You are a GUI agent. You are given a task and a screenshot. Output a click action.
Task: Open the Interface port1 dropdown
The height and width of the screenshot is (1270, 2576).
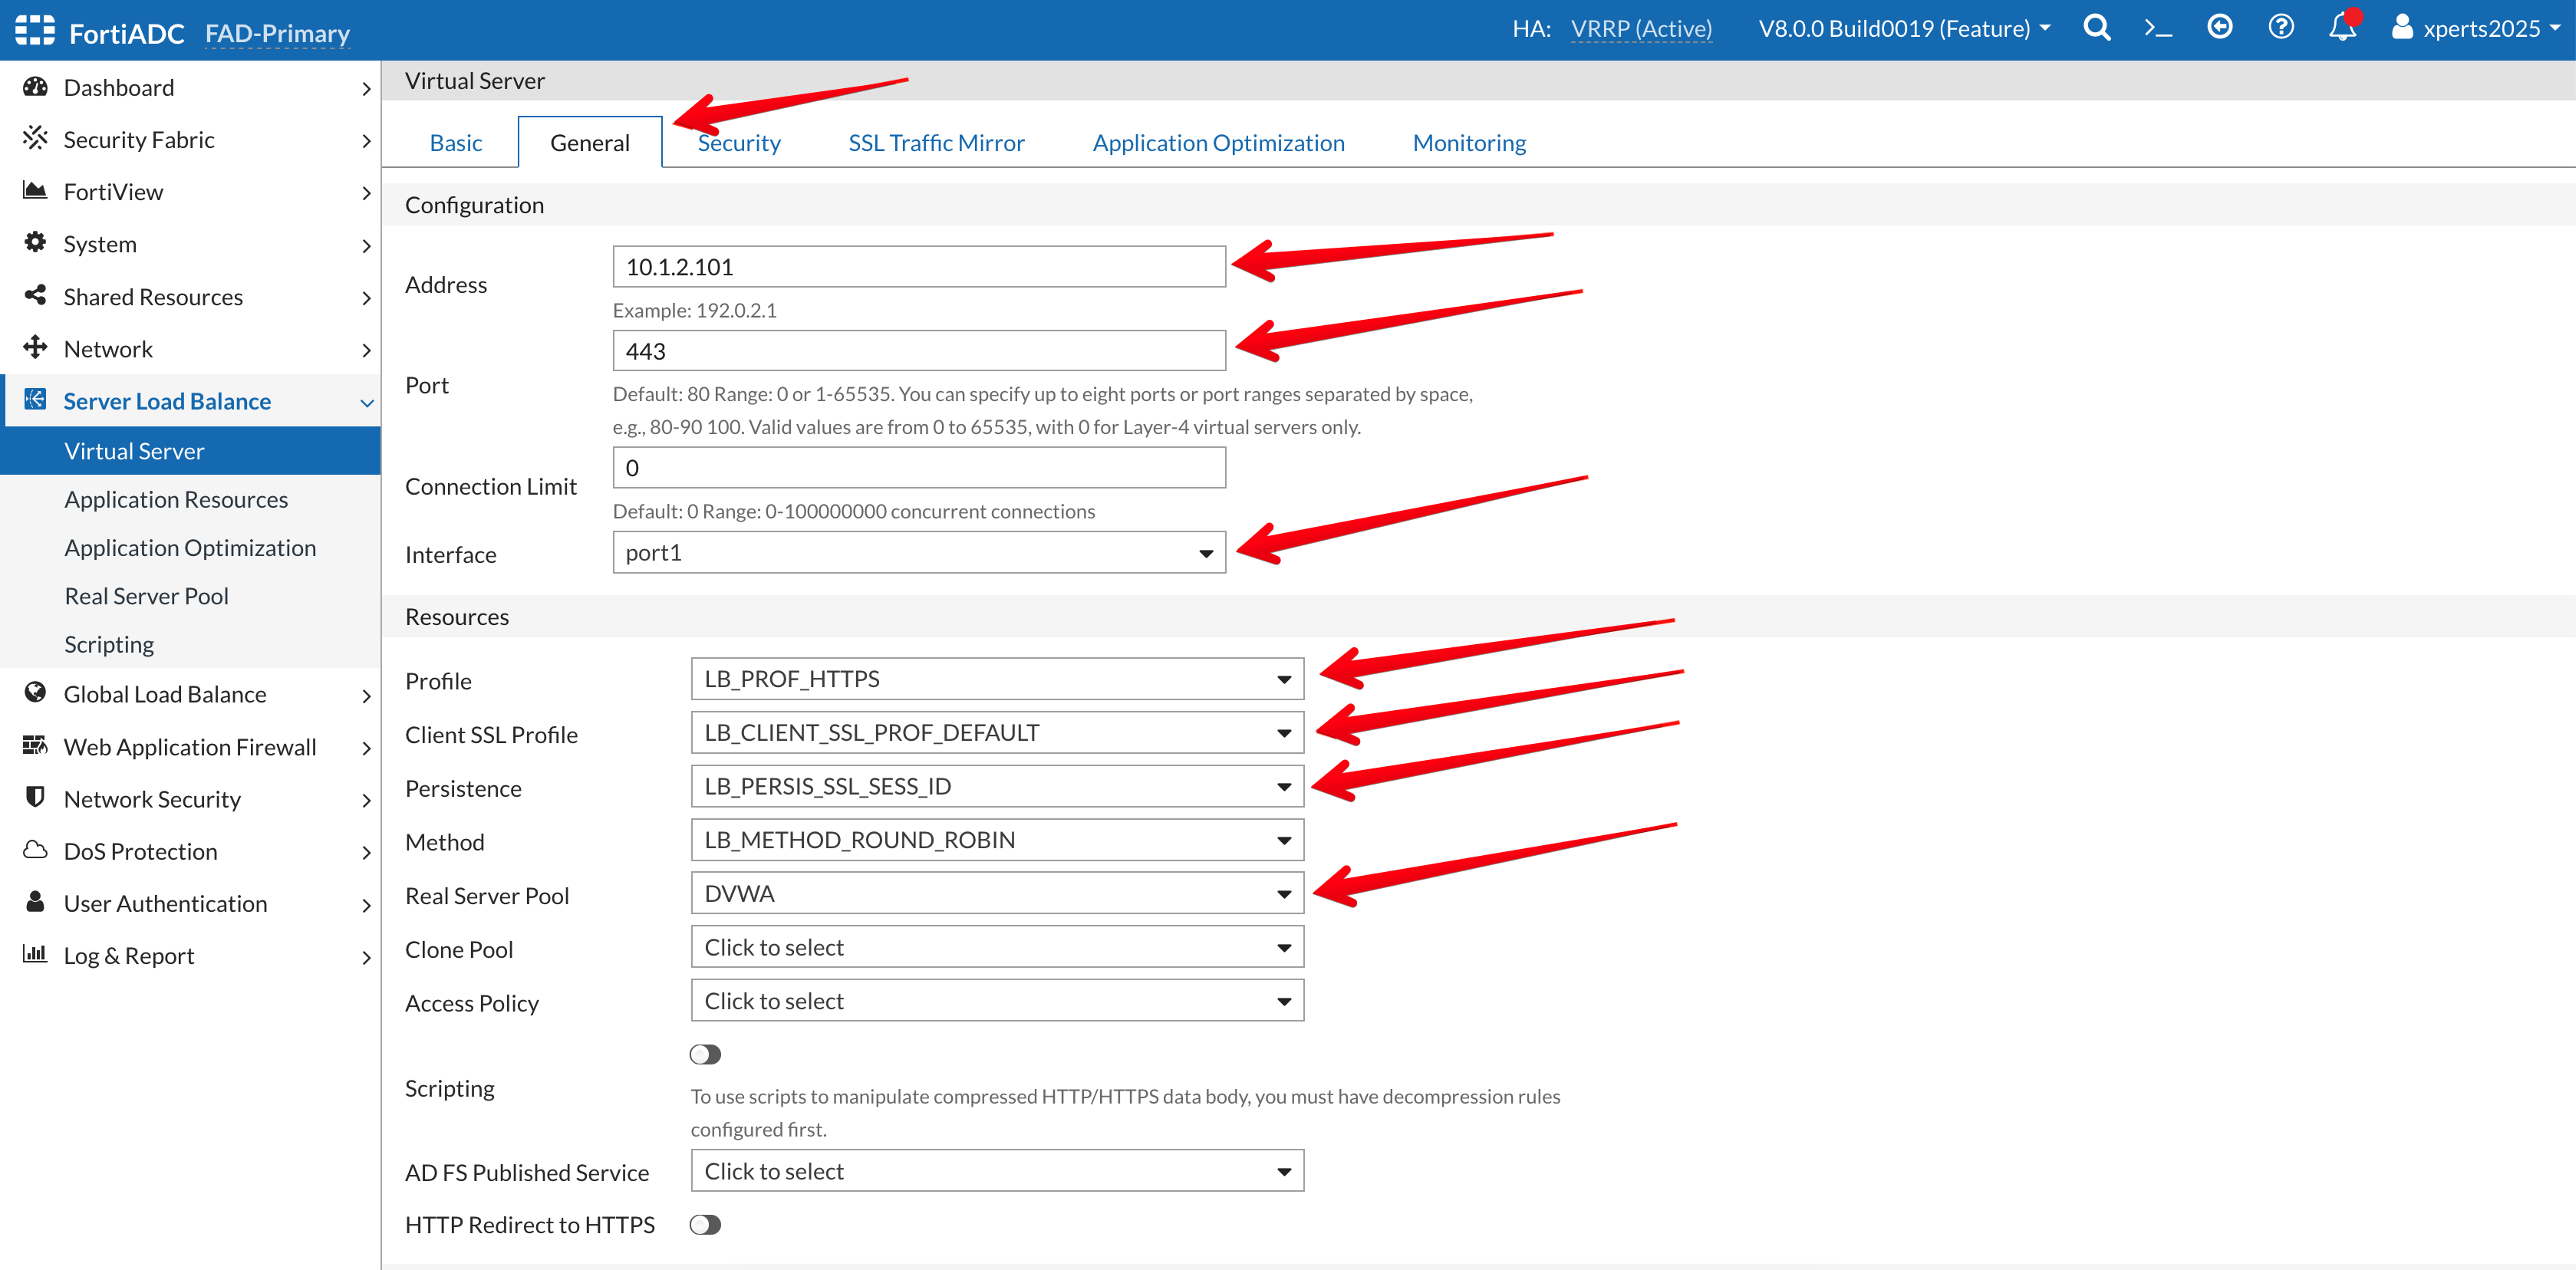918,553
